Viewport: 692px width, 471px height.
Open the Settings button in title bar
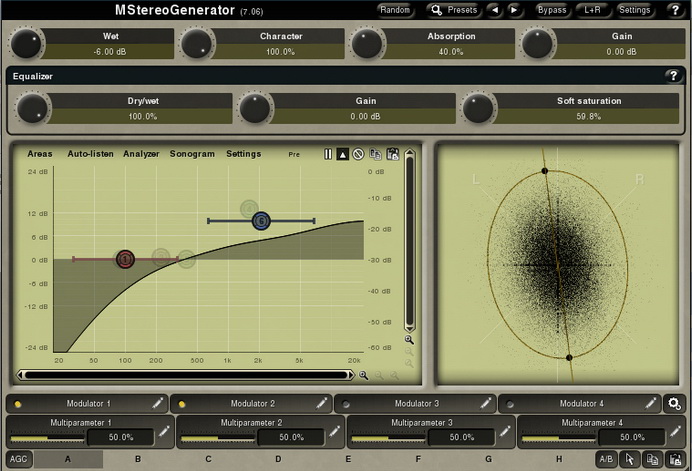pos(634,10)
